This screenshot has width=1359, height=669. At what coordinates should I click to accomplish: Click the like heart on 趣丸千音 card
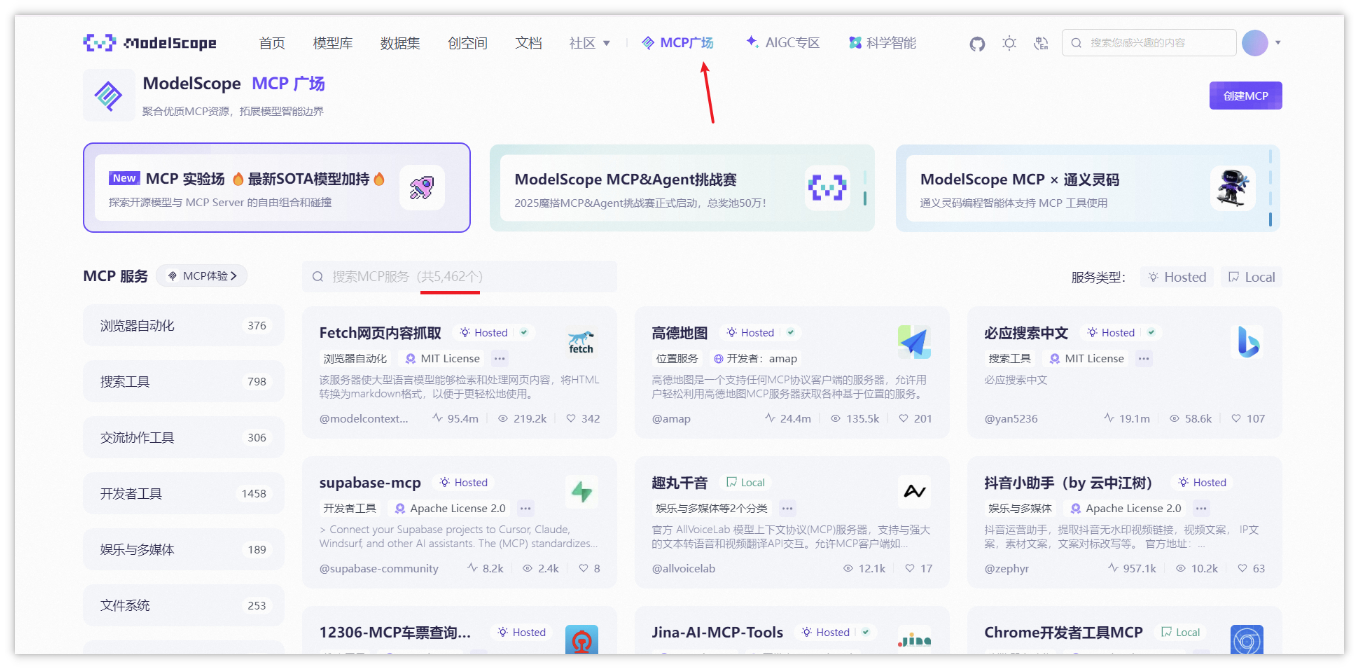[x=910, y=568]
